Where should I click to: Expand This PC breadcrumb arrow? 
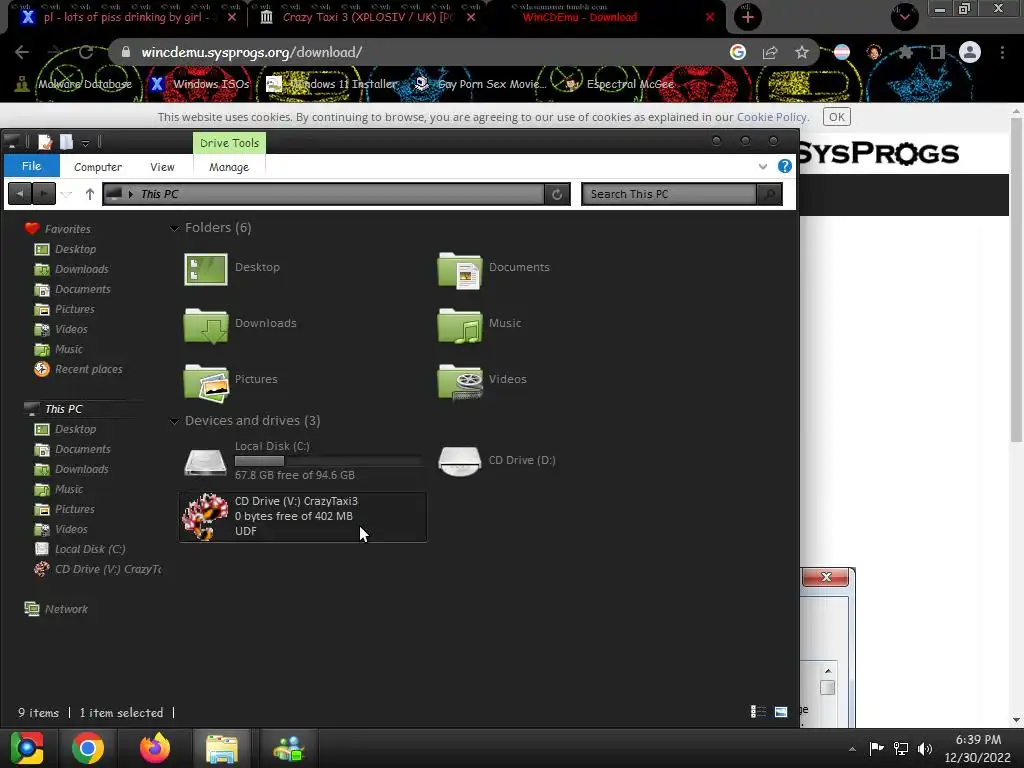coord(131,194)
